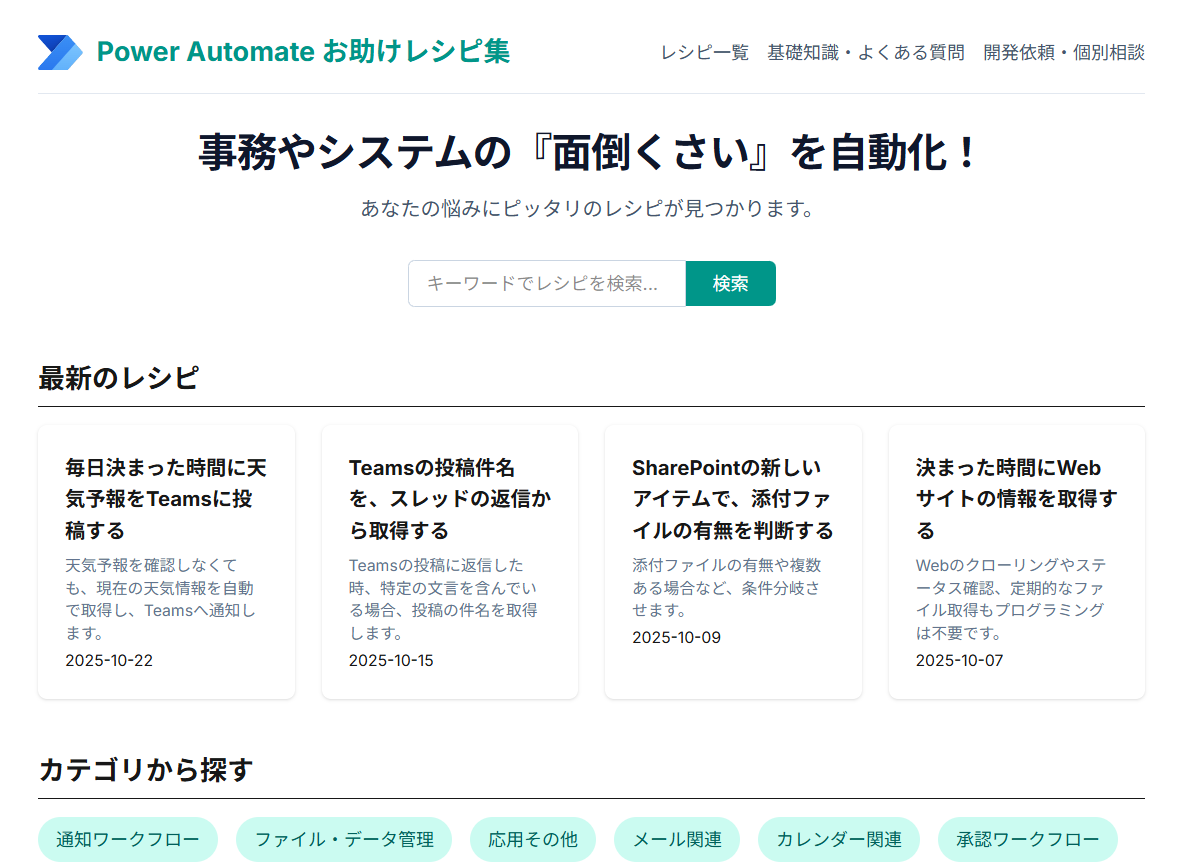Click the 2025-10-22 date on the weather recipe
This screenshot has height=868, width=1200.
pos(109,660)
